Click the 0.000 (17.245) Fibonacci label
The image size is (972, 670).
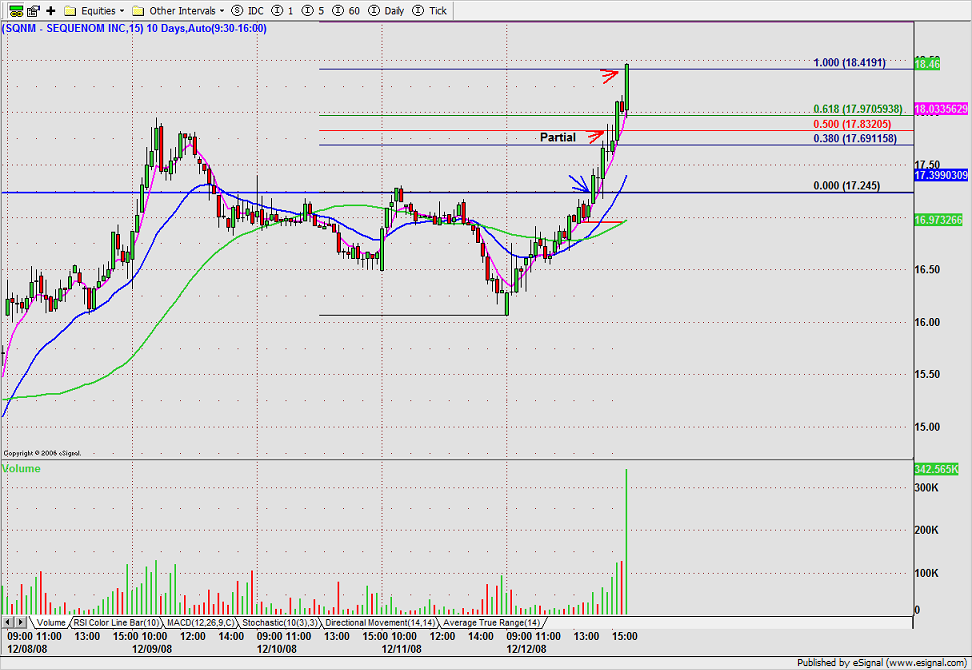pyautogui.click(x=846, y=185)
